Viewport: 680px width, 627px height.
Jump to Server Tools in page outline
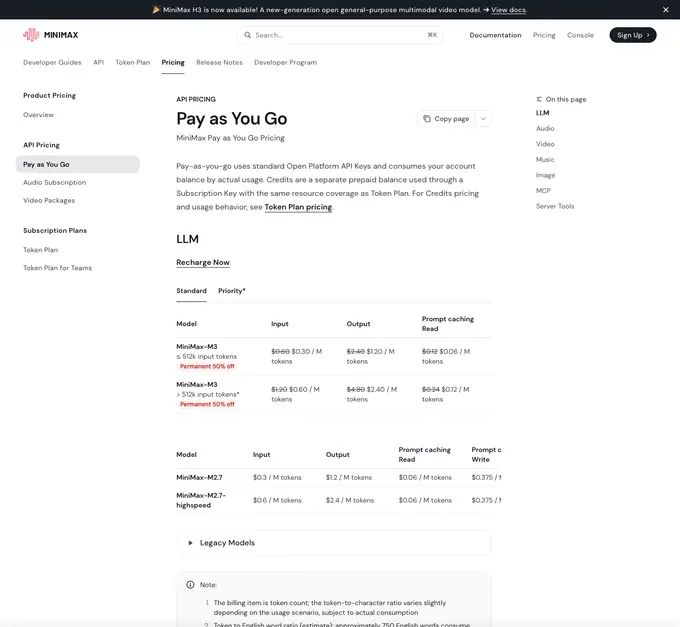tap(555, 206)
